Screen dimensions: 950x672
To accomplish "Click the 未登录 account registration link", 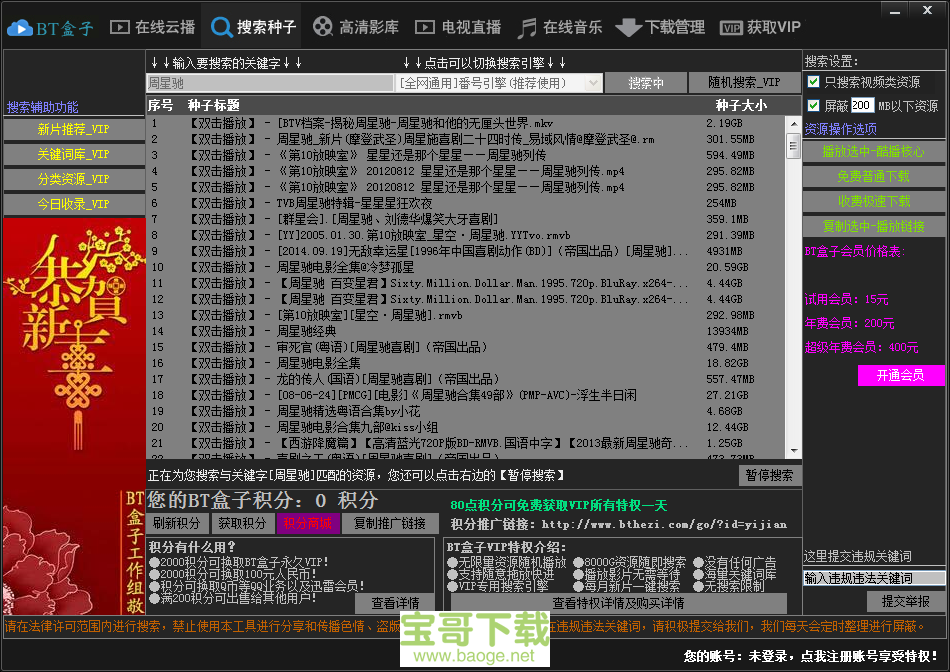I will pos(810,656).
